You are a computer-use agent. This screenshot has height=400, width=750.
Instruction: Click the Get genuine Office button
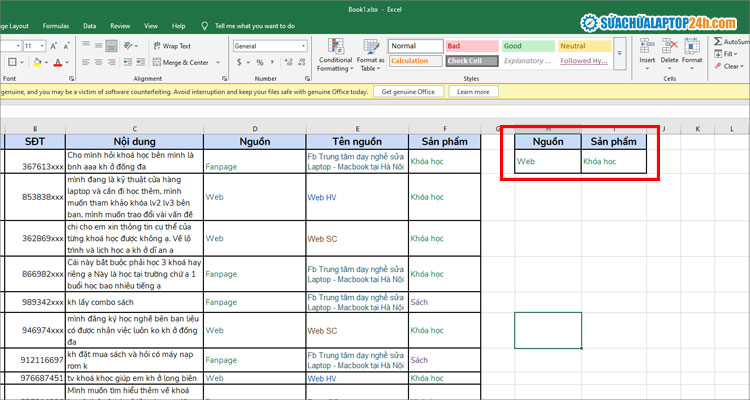click(x=410, y=92)
